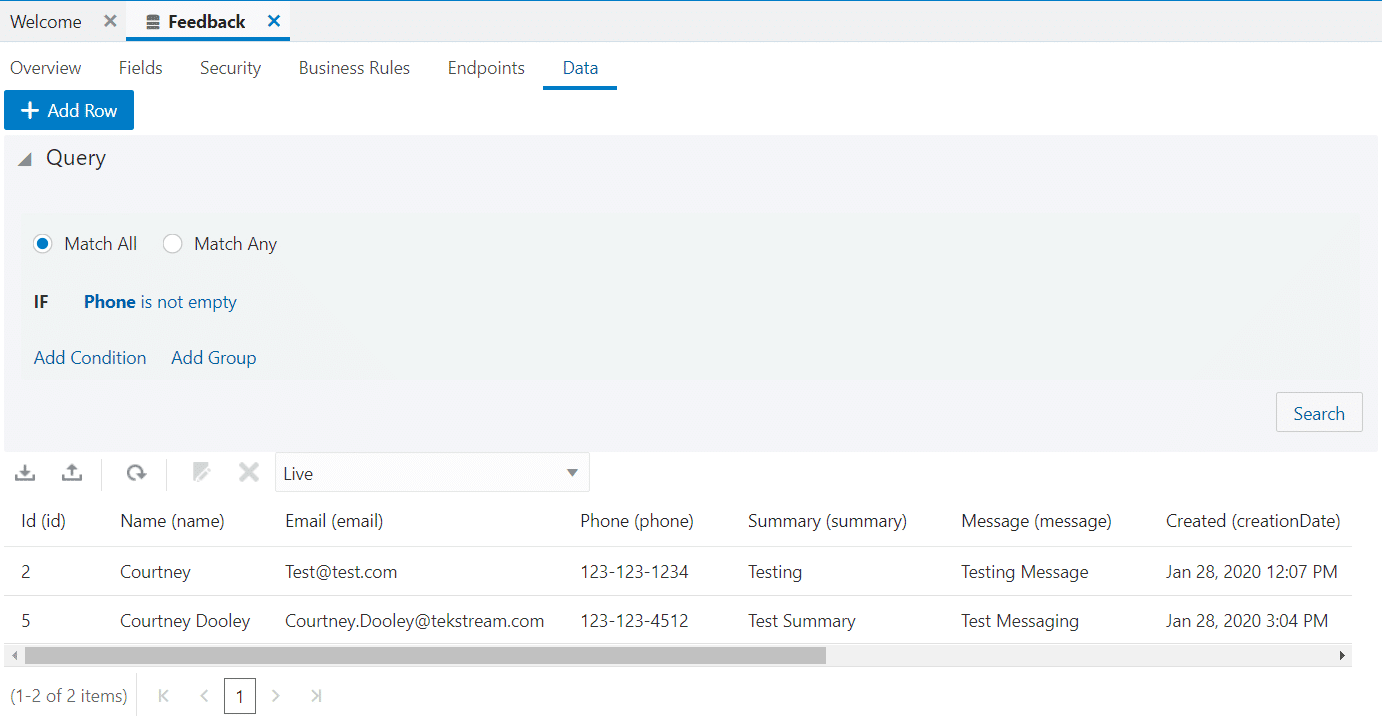Click the Email (email) column header
Viewport: 1382px width, 726px height.
[334, 521]
